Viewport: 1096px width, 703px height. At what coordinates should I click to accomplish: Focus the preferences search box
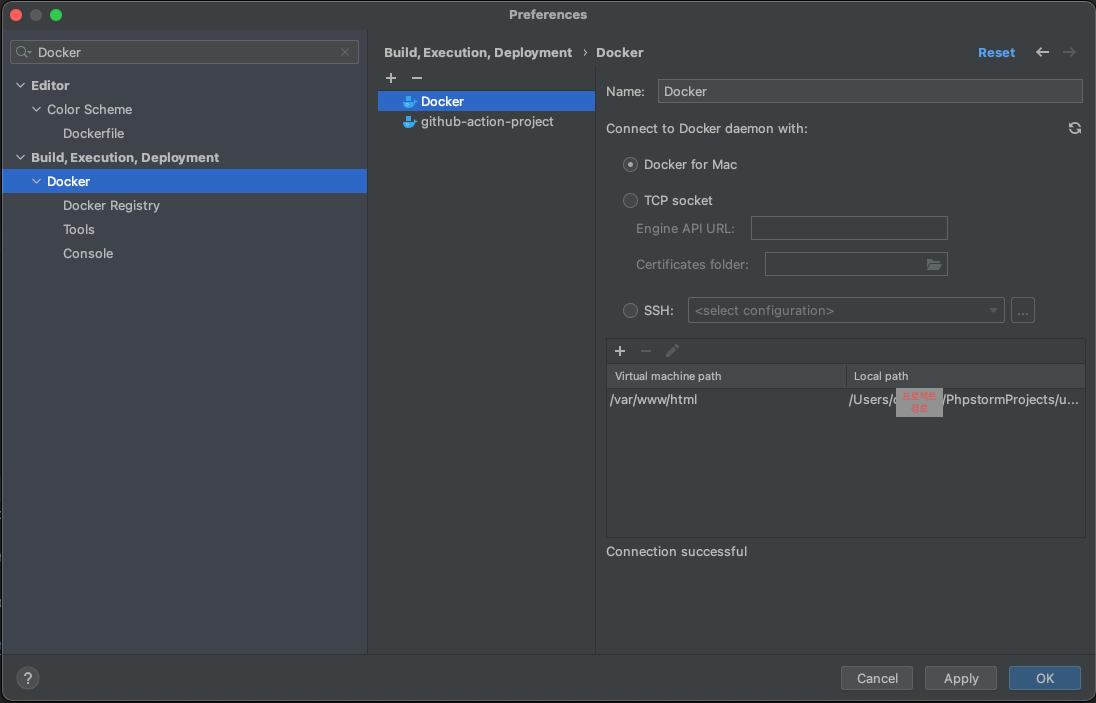point(185,52)
